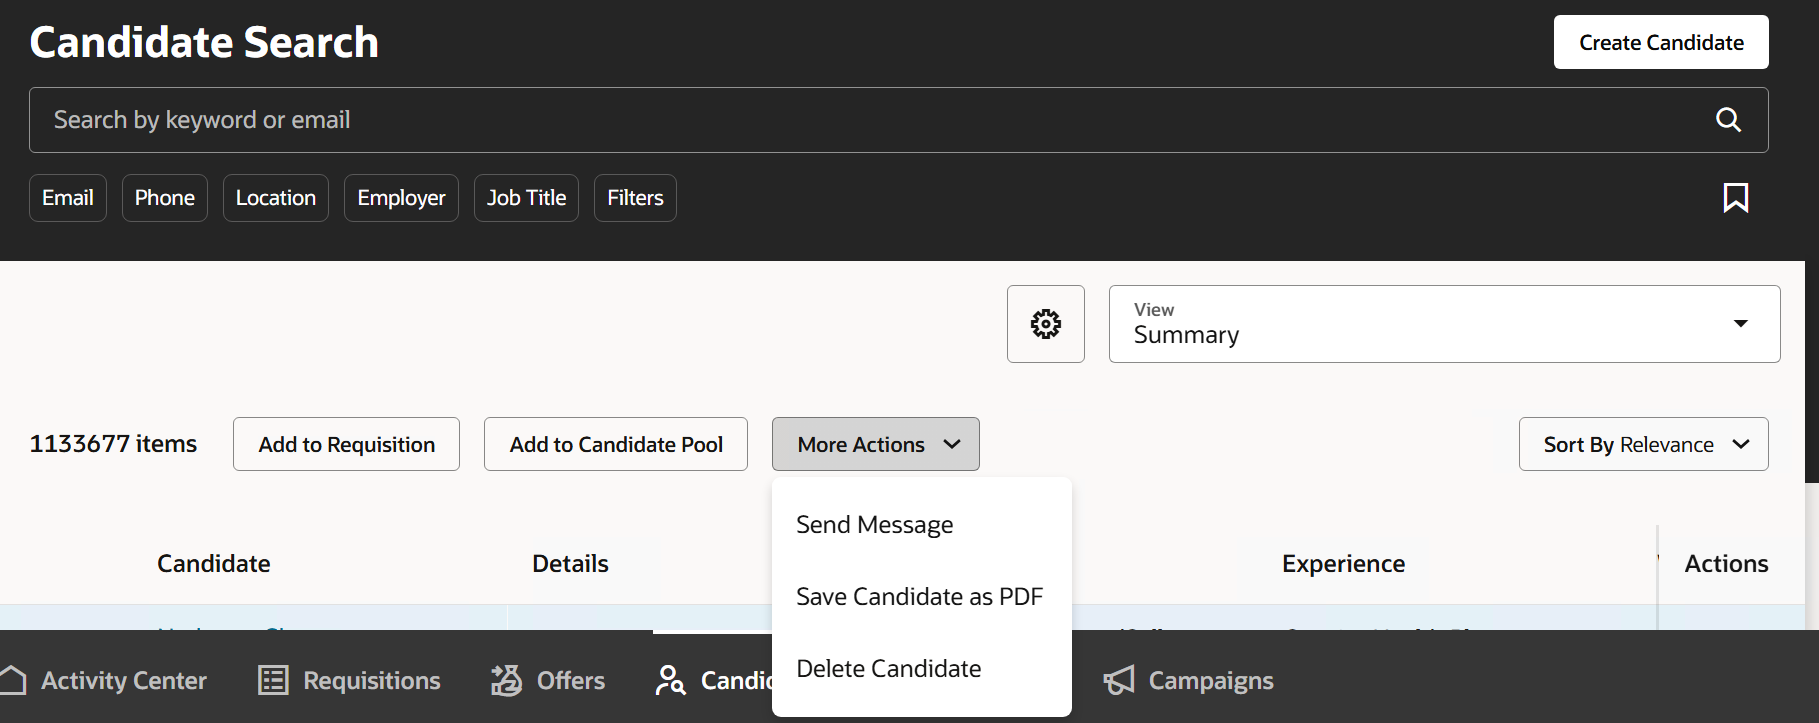Click the Activity Center home icon

[13, 680]
